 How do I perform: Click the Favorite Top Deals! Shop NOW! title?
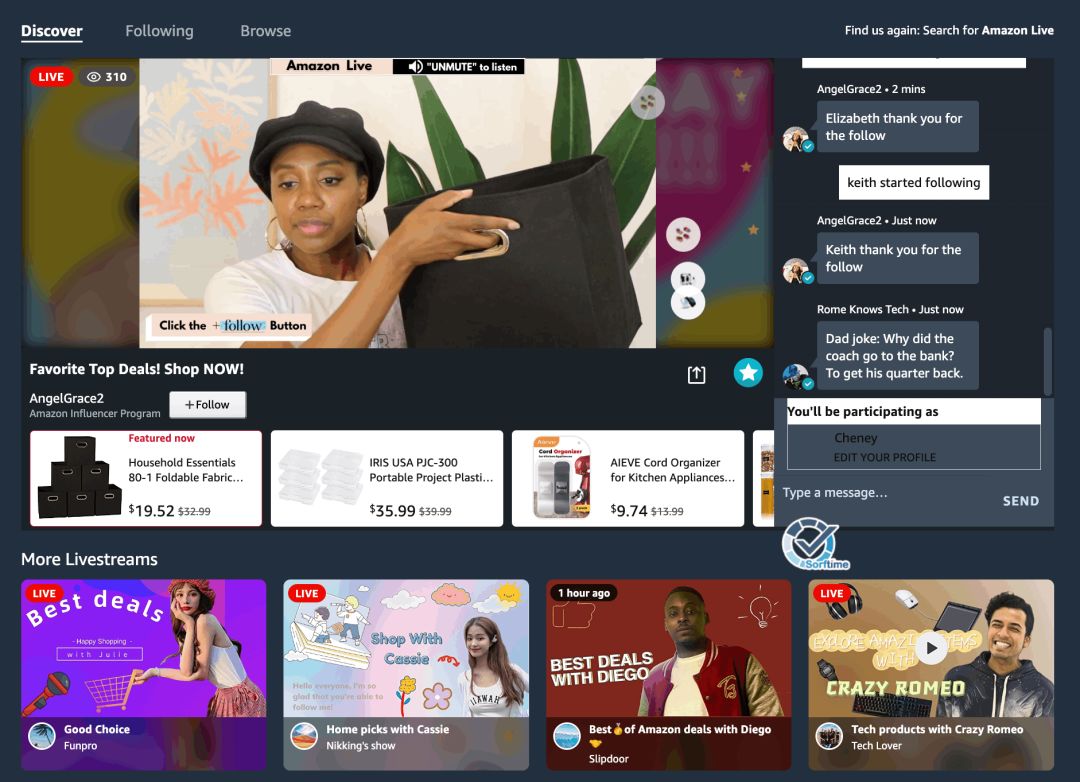136,369
